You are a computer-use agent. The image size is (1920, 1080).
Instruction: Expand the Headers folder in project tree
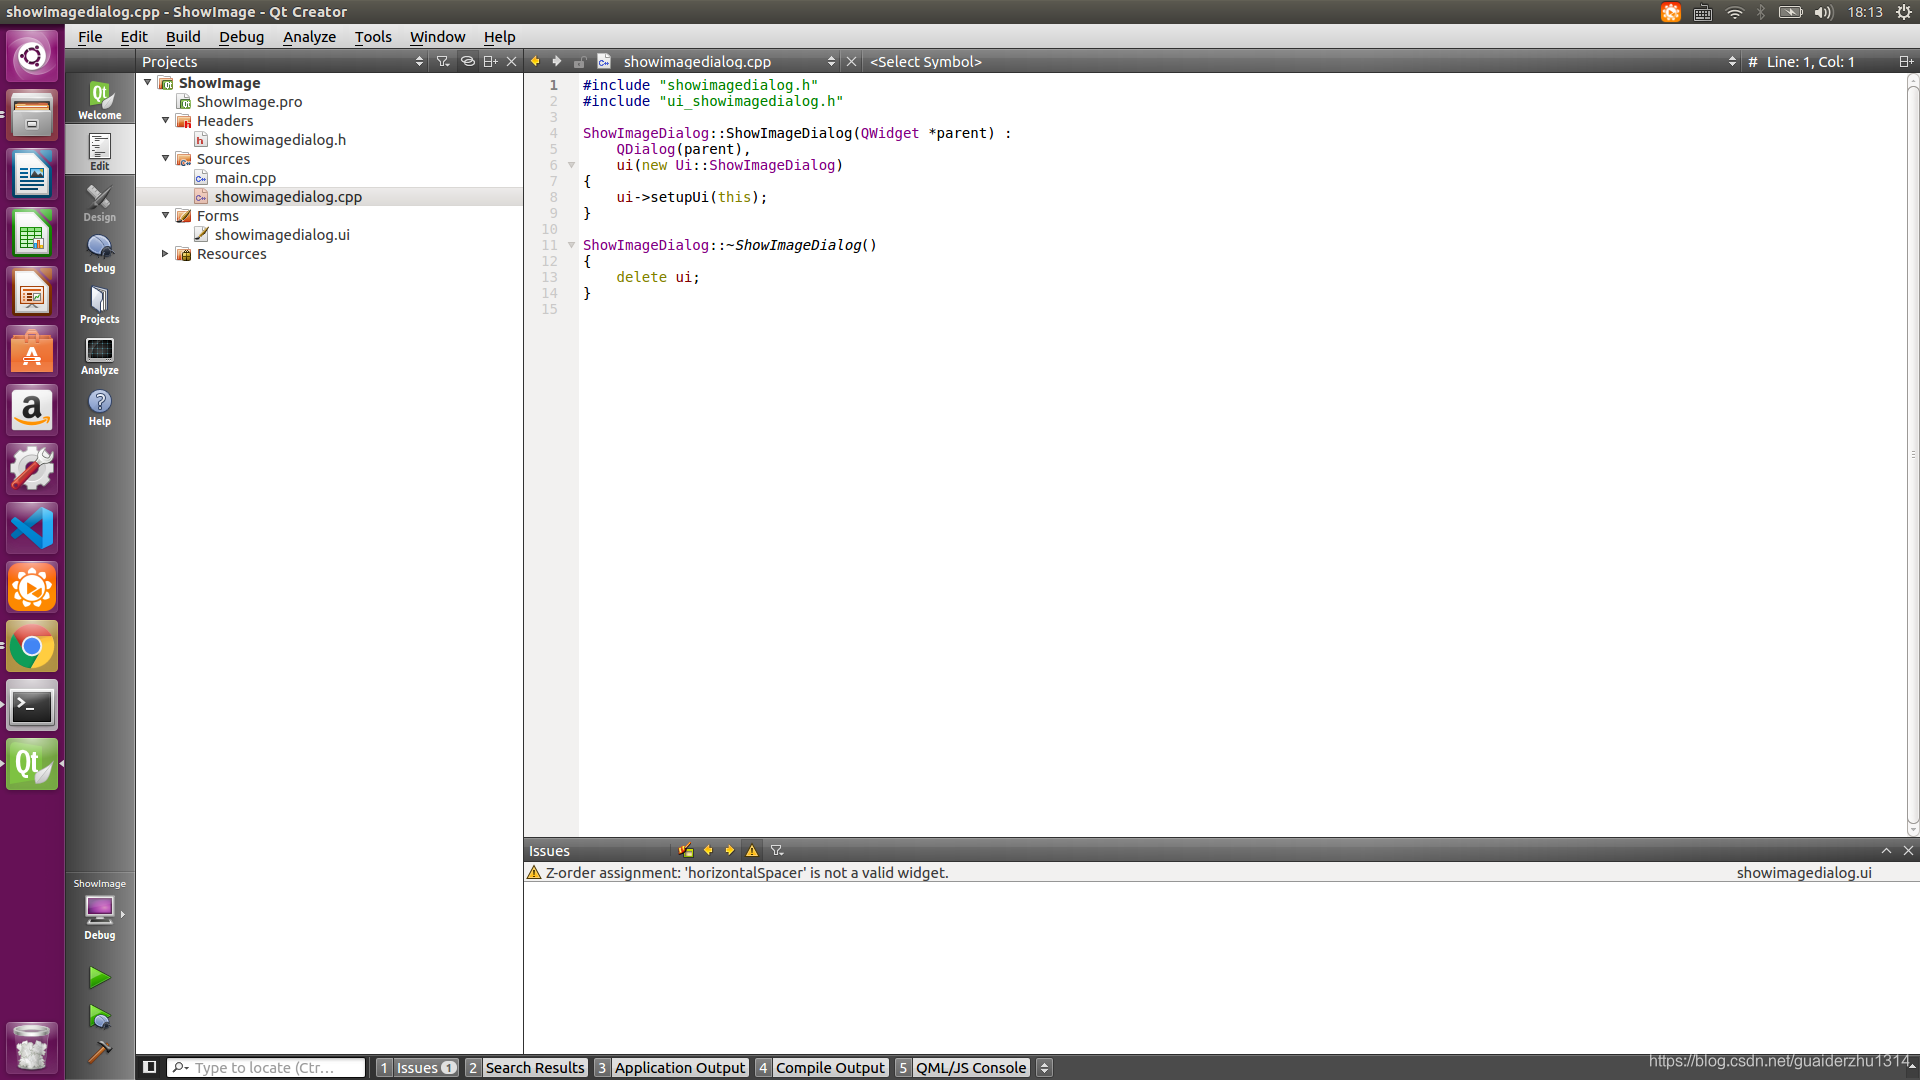[x=166, y=120]
